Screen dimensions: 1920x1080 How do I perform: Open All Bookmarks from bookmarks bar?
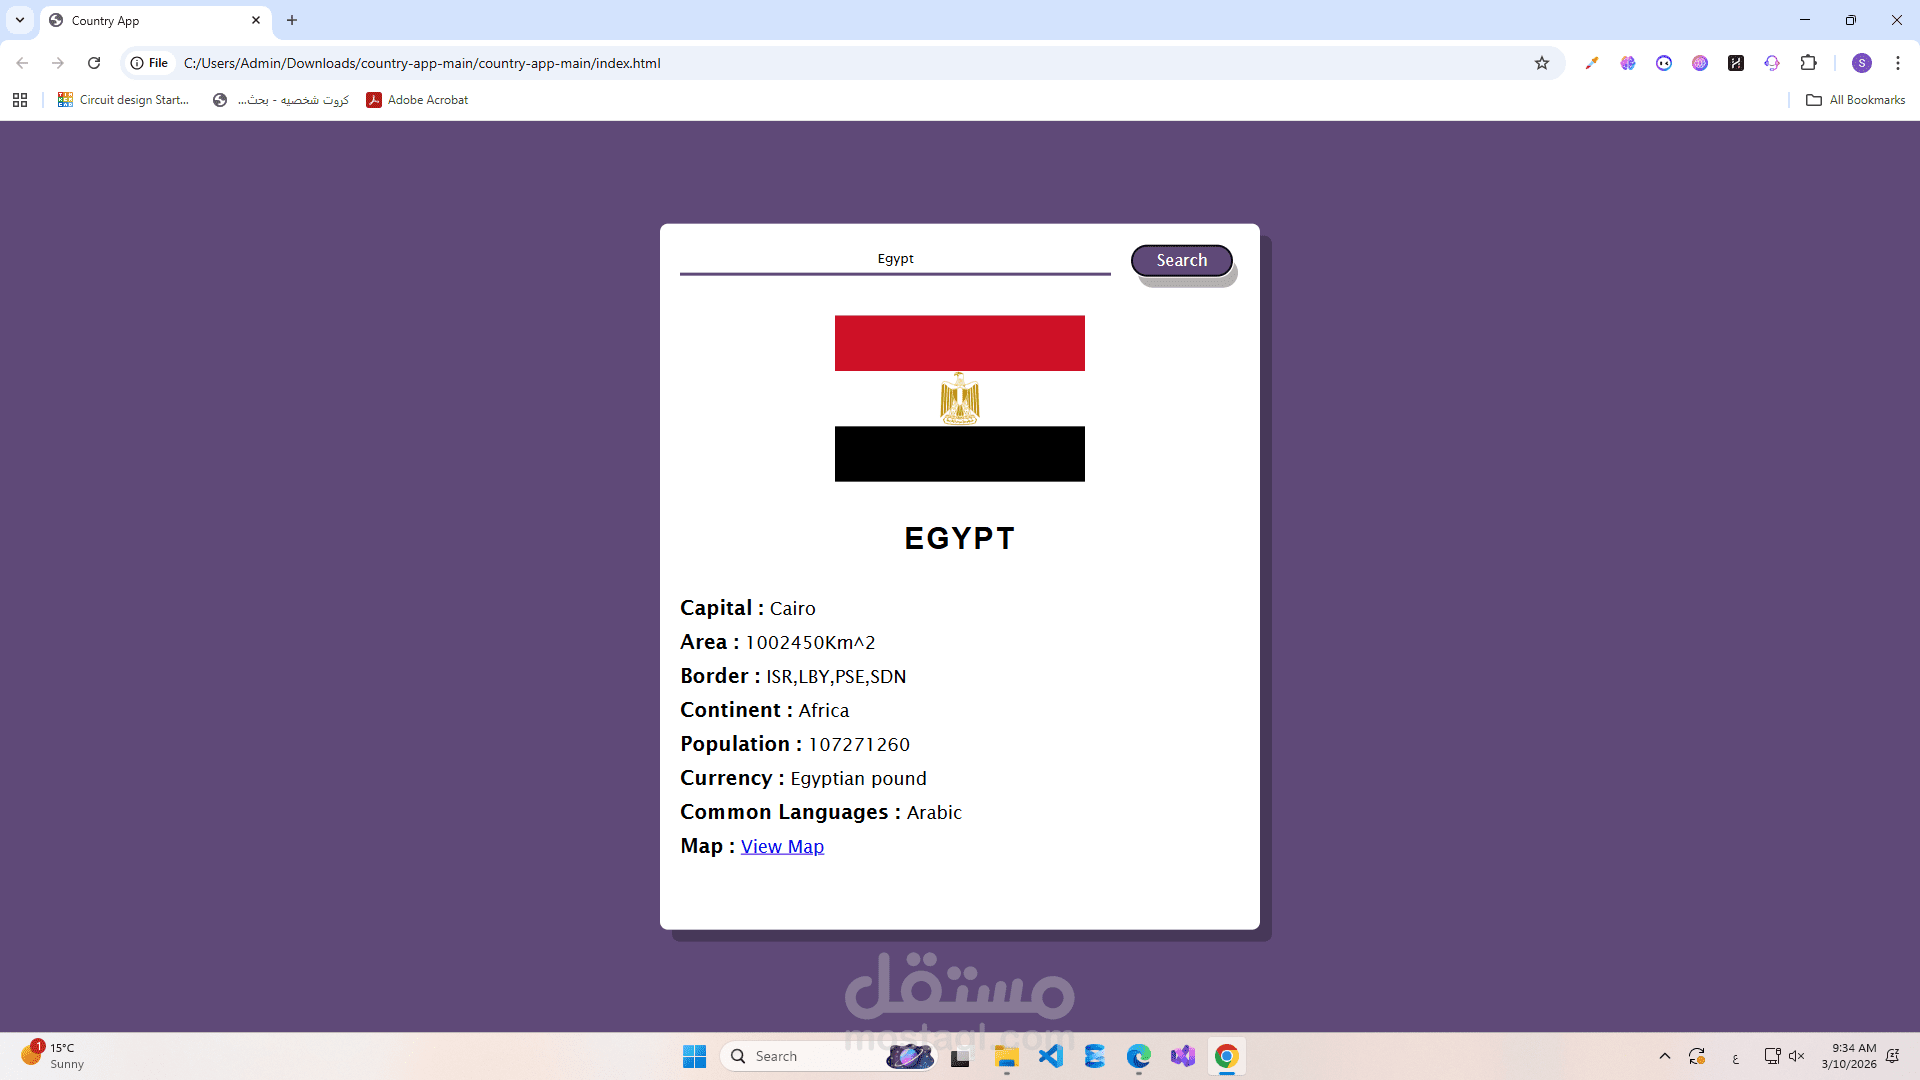coord(1855,99)
